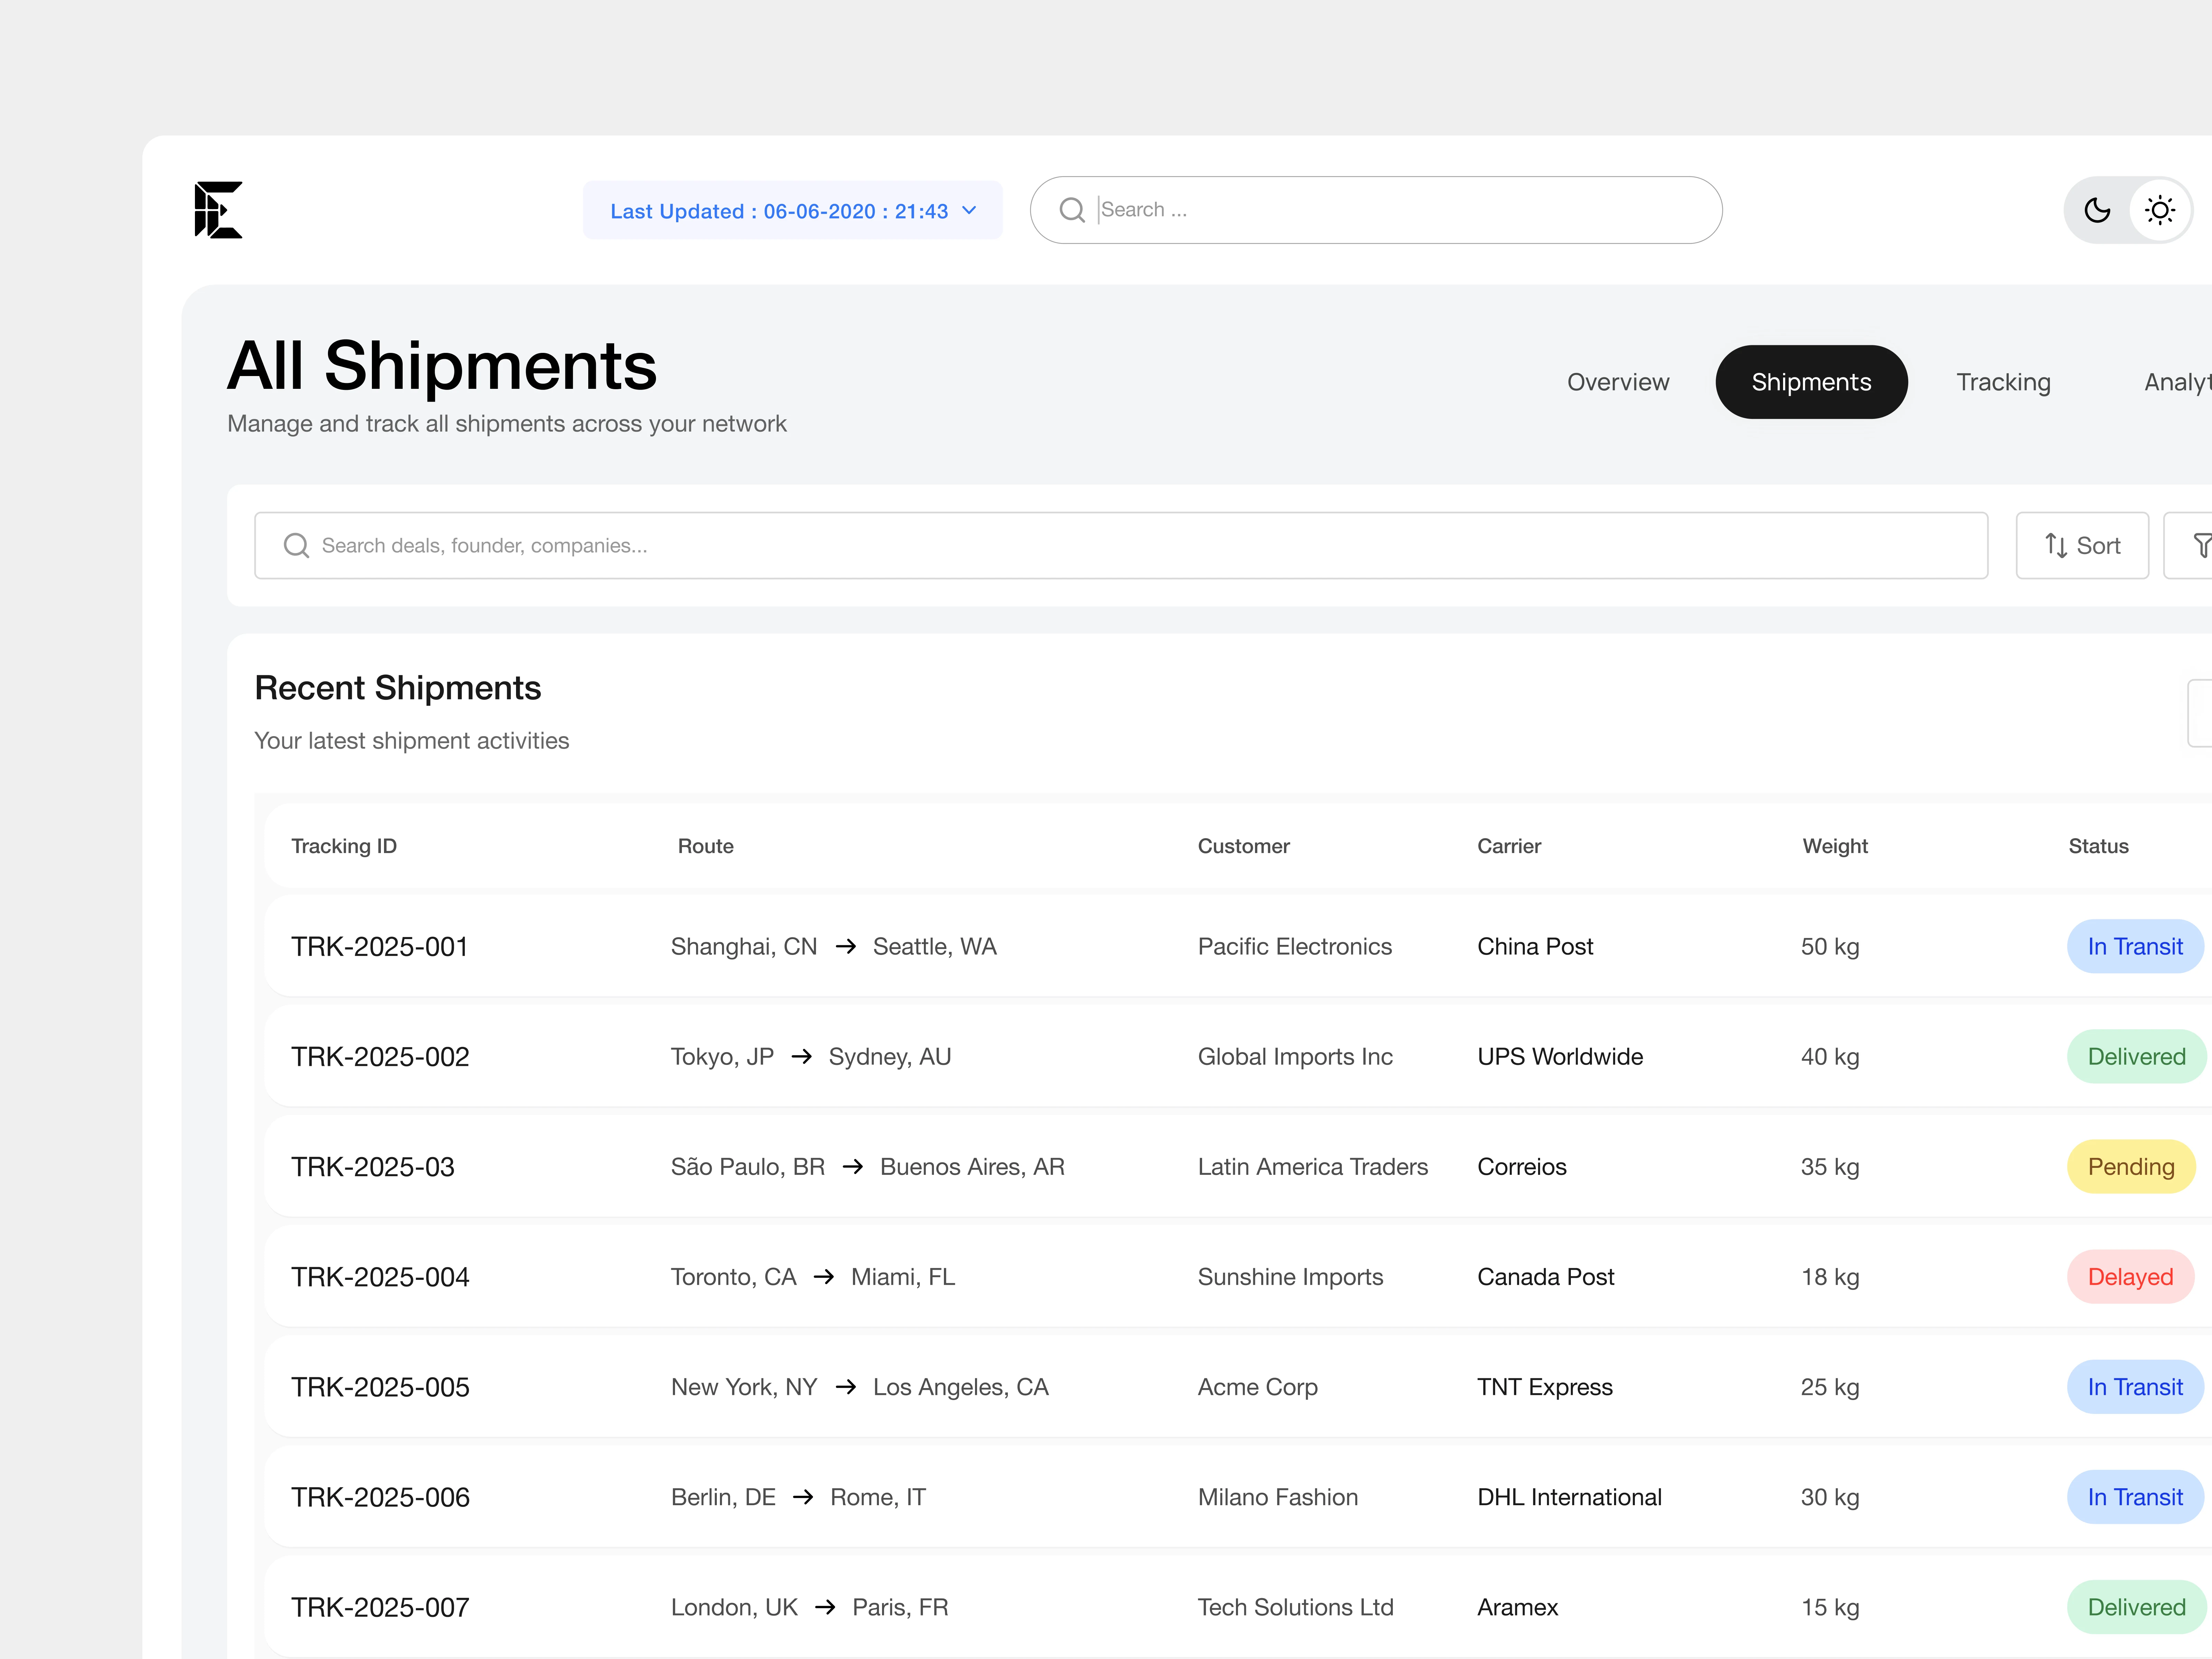This screenshot has width=2212, height=1659.
Task: Open tracking ID TRK-2025-005 row
Action: pos(380,1387)
